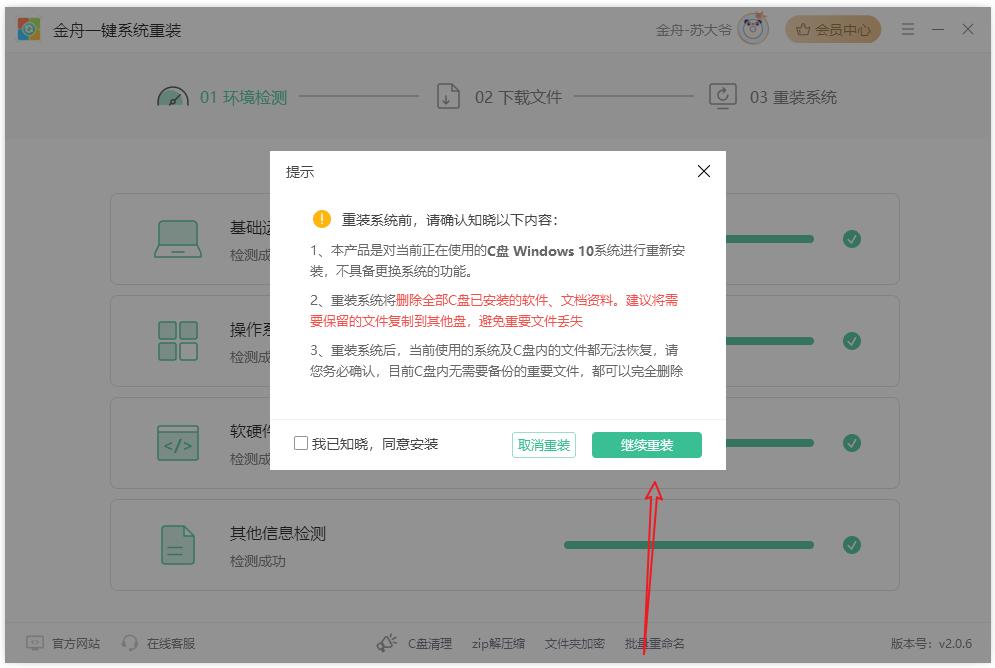Open the 会员中心 member center

tap(833, 30)
